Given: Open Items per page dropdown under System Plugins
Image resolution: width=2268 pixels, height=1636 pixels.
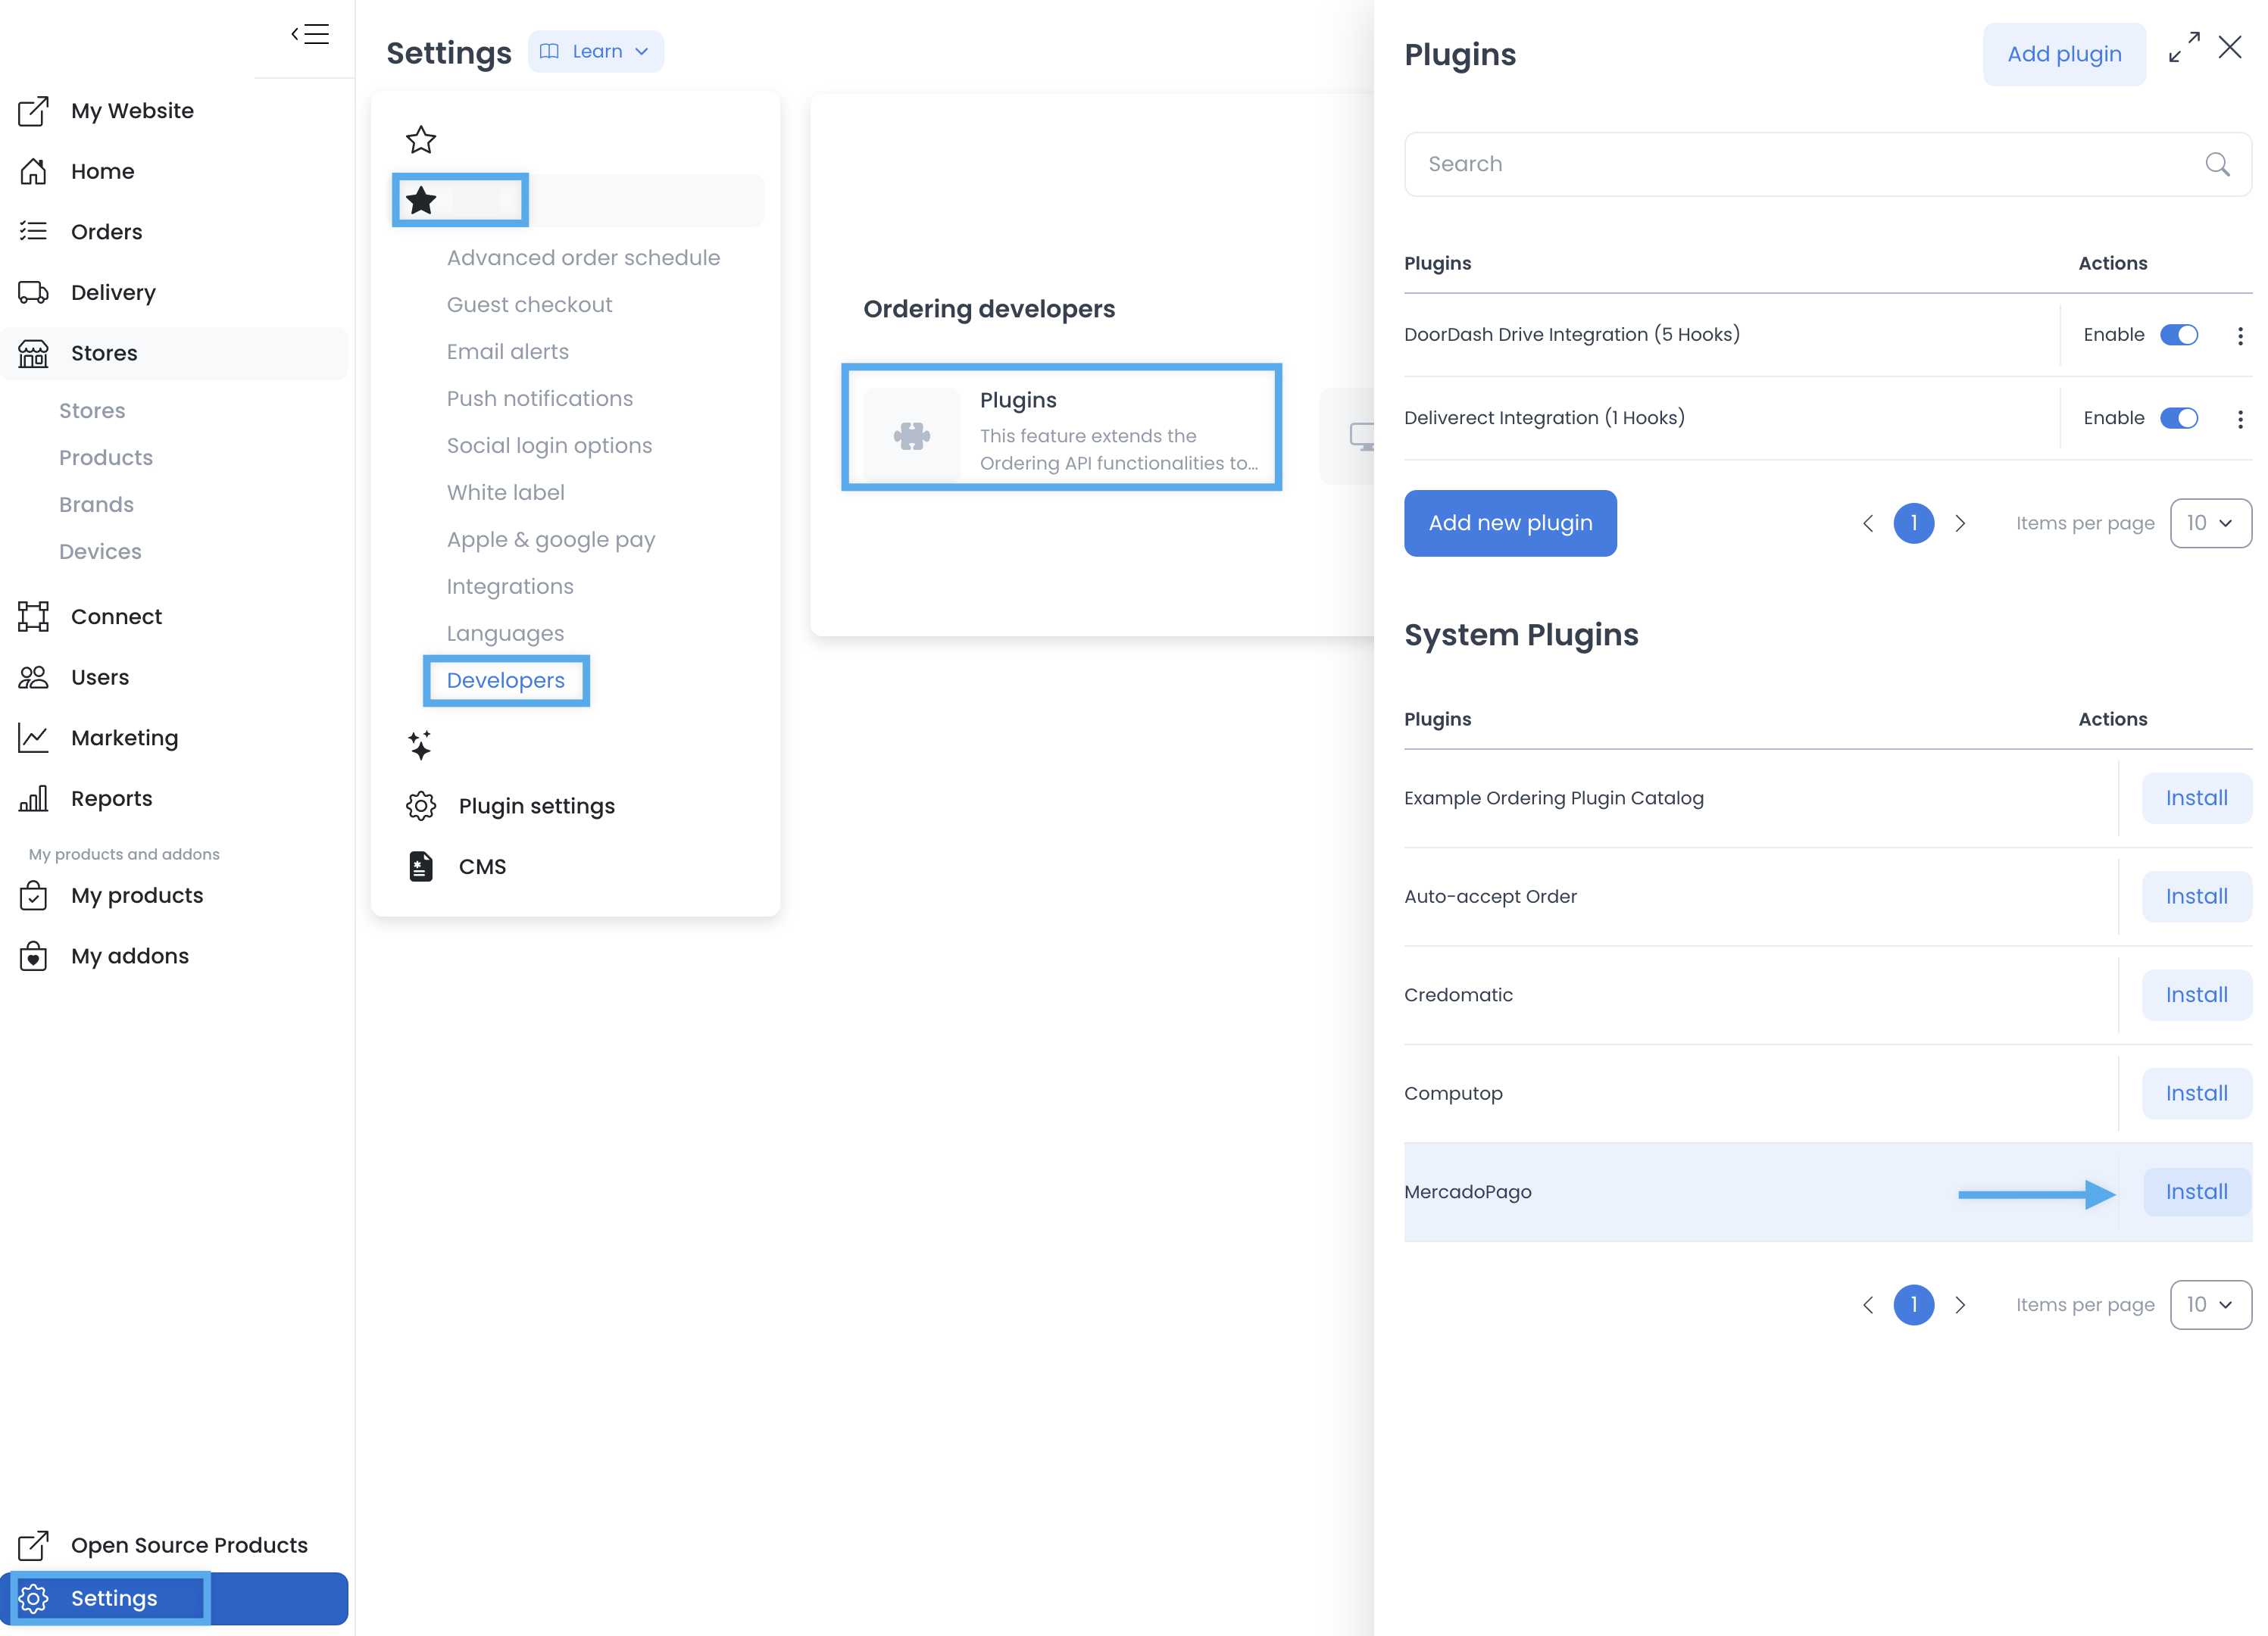Looking at the screenshot, I should click(2210, 1305).
